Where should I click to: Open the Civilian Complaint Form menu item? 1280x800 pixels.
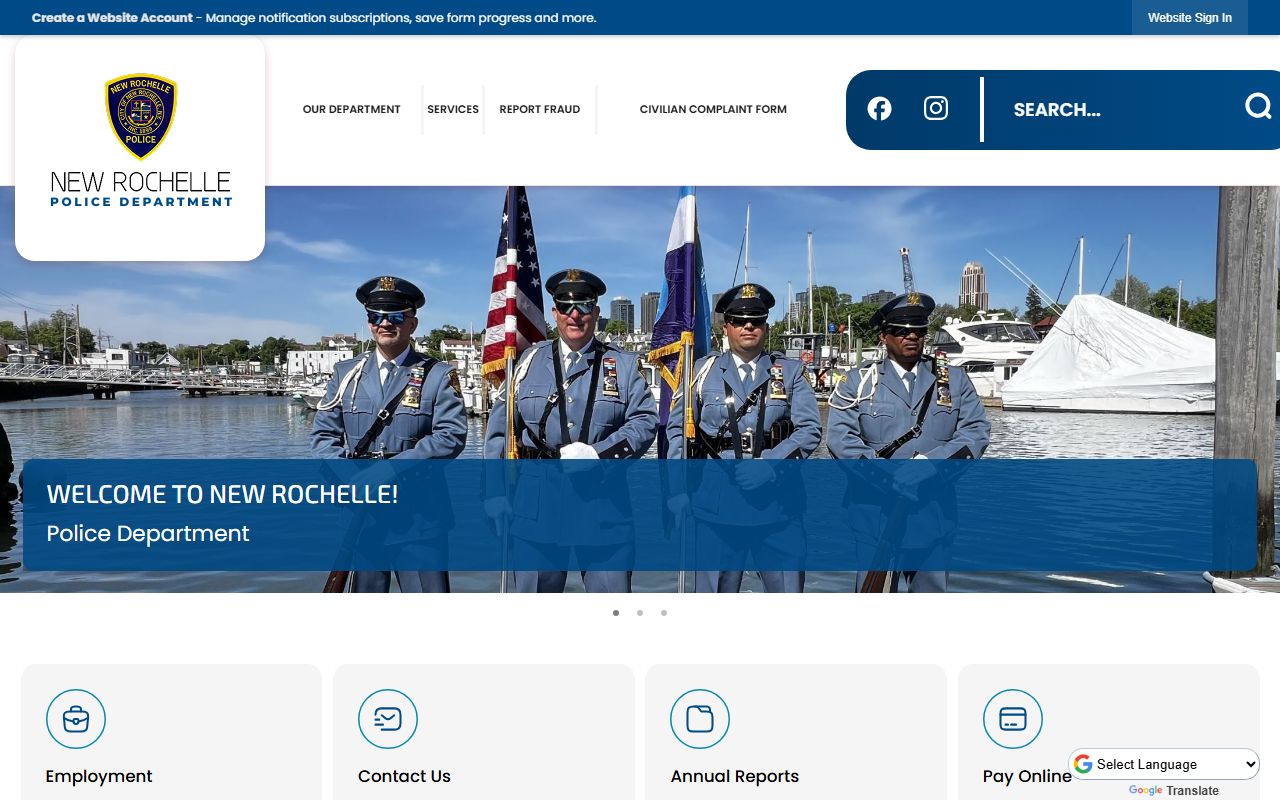[713, 110]
